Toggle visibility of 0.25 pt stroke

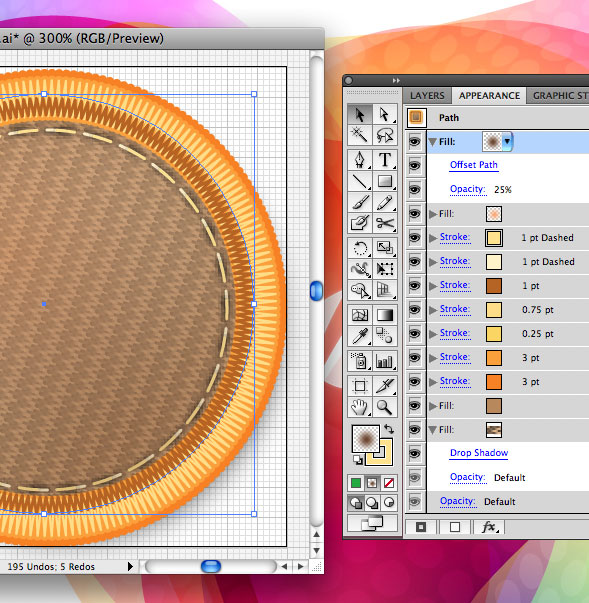tap(414, 333)
